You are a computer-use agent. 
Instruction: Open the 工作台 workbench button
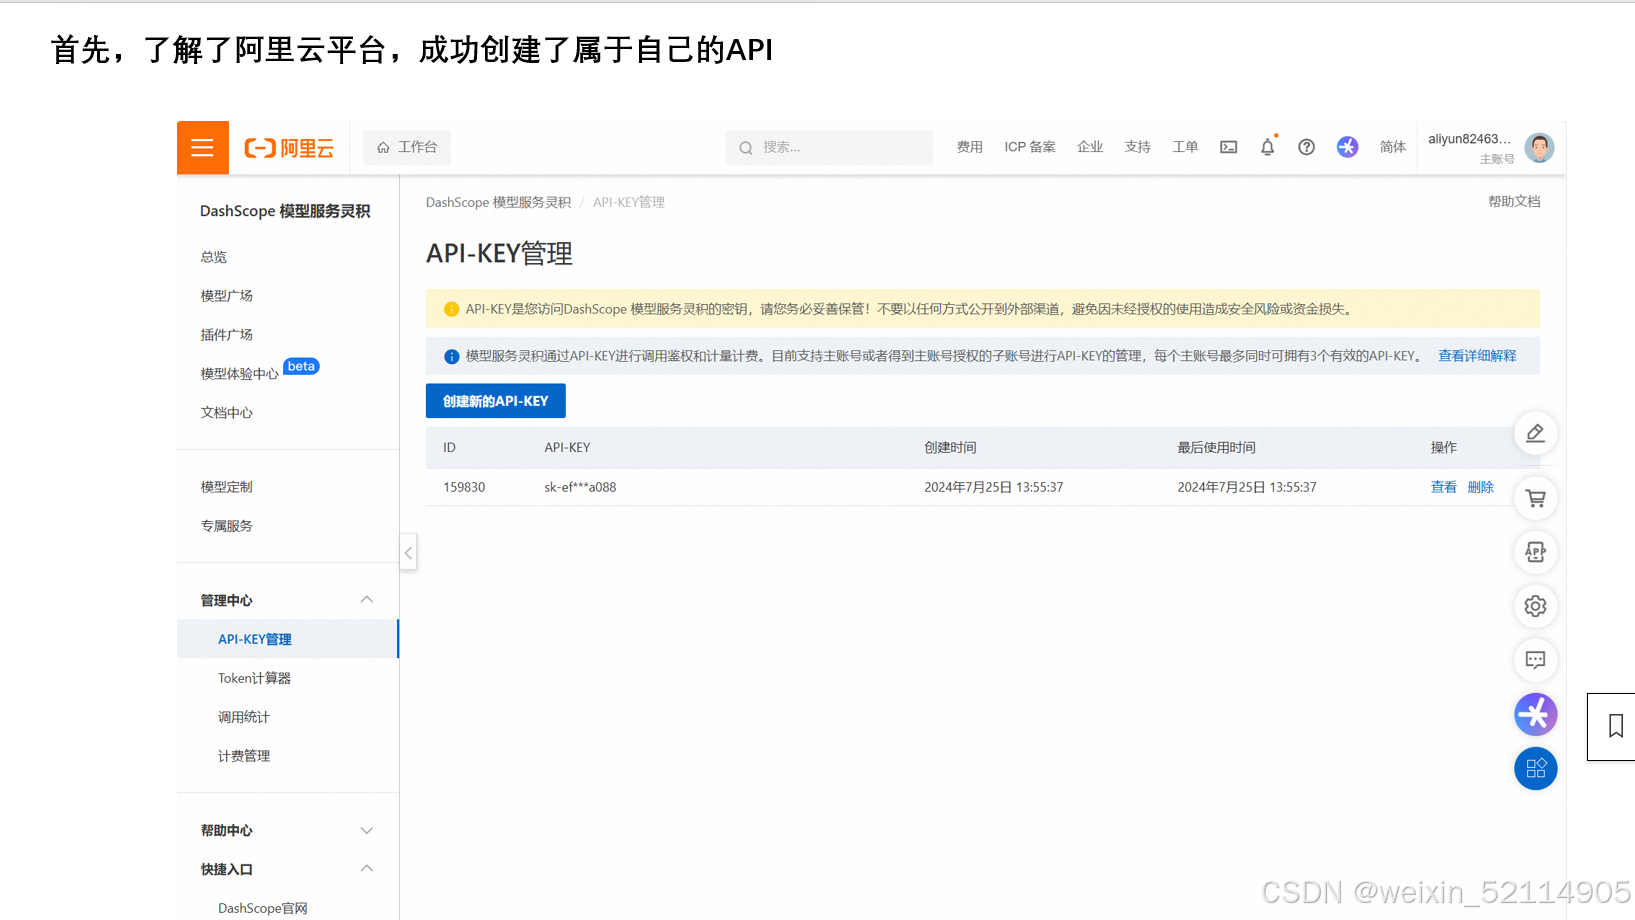[407, 147]
